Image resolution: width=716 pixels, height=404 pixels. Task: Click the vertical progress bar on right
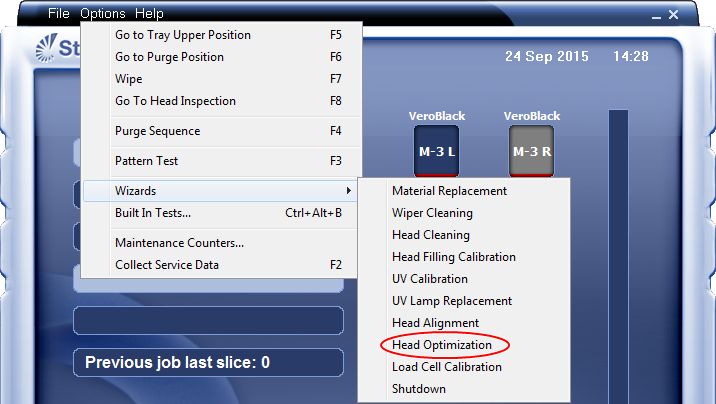pos(618,250)
